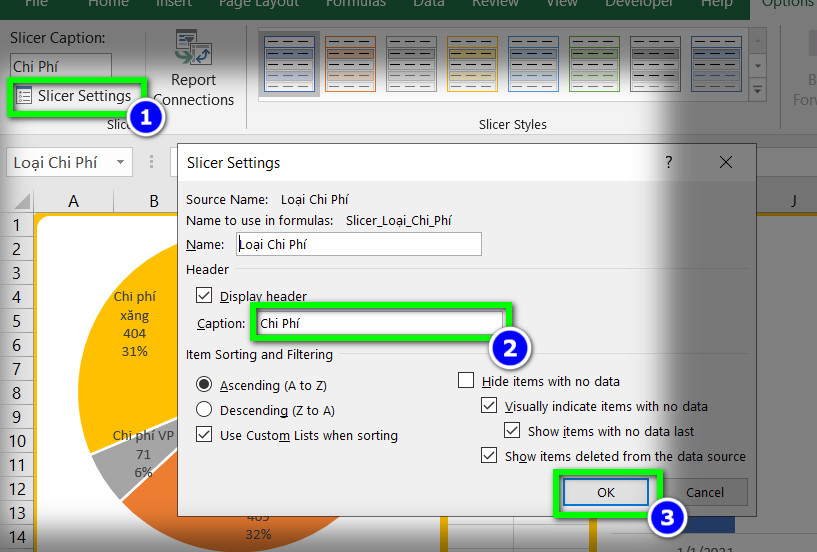The image size is (817, 552).
Task: Select the light blue slicer style
Action: tap(533, 64)
